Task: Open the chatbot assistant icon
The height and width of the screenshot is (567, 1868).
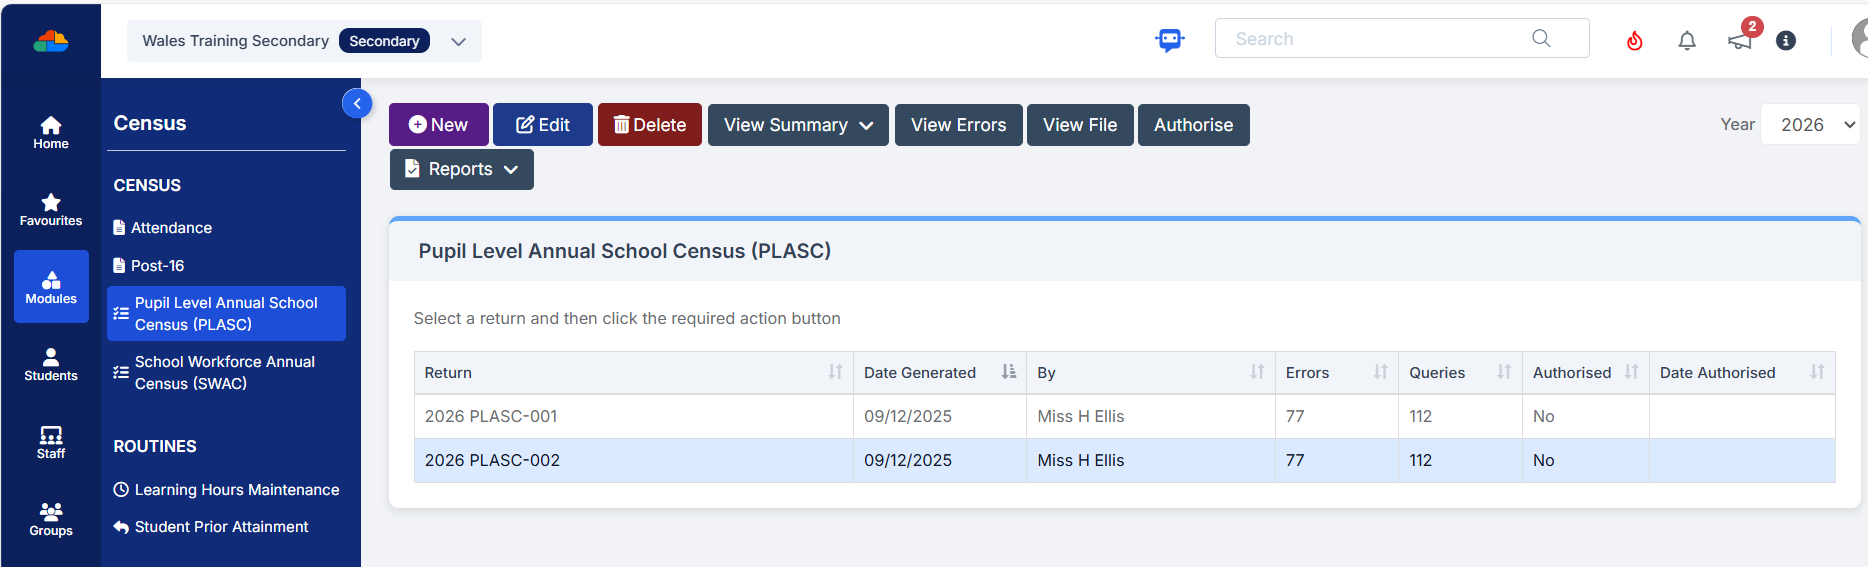Action: (x=1169, y=39)
